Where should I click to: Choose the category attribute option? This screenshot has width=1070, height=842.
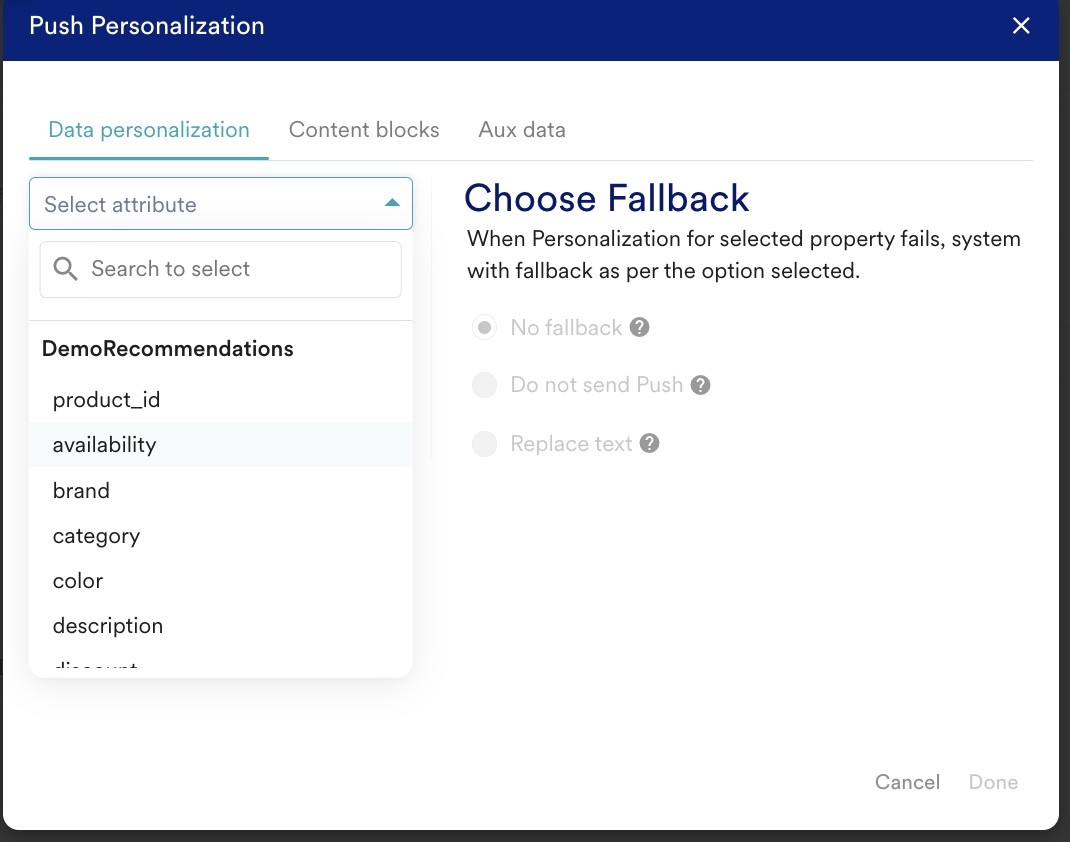(220, 536)
